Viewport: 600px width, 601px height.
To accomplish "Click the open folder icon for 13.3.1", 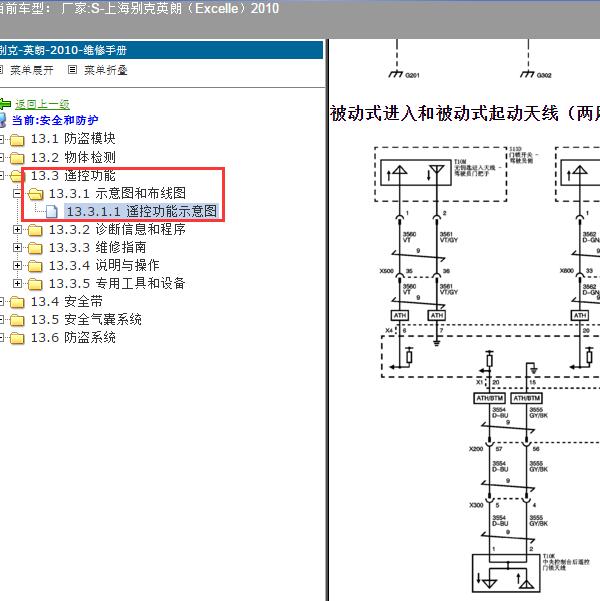I will click(x=35, y=194).
